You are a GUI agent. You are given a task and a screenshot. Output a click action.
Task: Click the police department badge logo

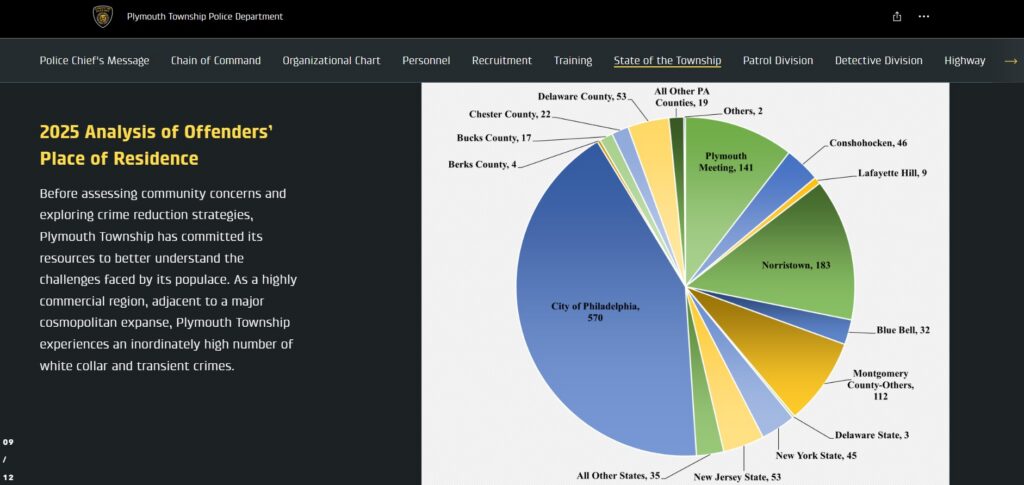click(x=103, y=16)
